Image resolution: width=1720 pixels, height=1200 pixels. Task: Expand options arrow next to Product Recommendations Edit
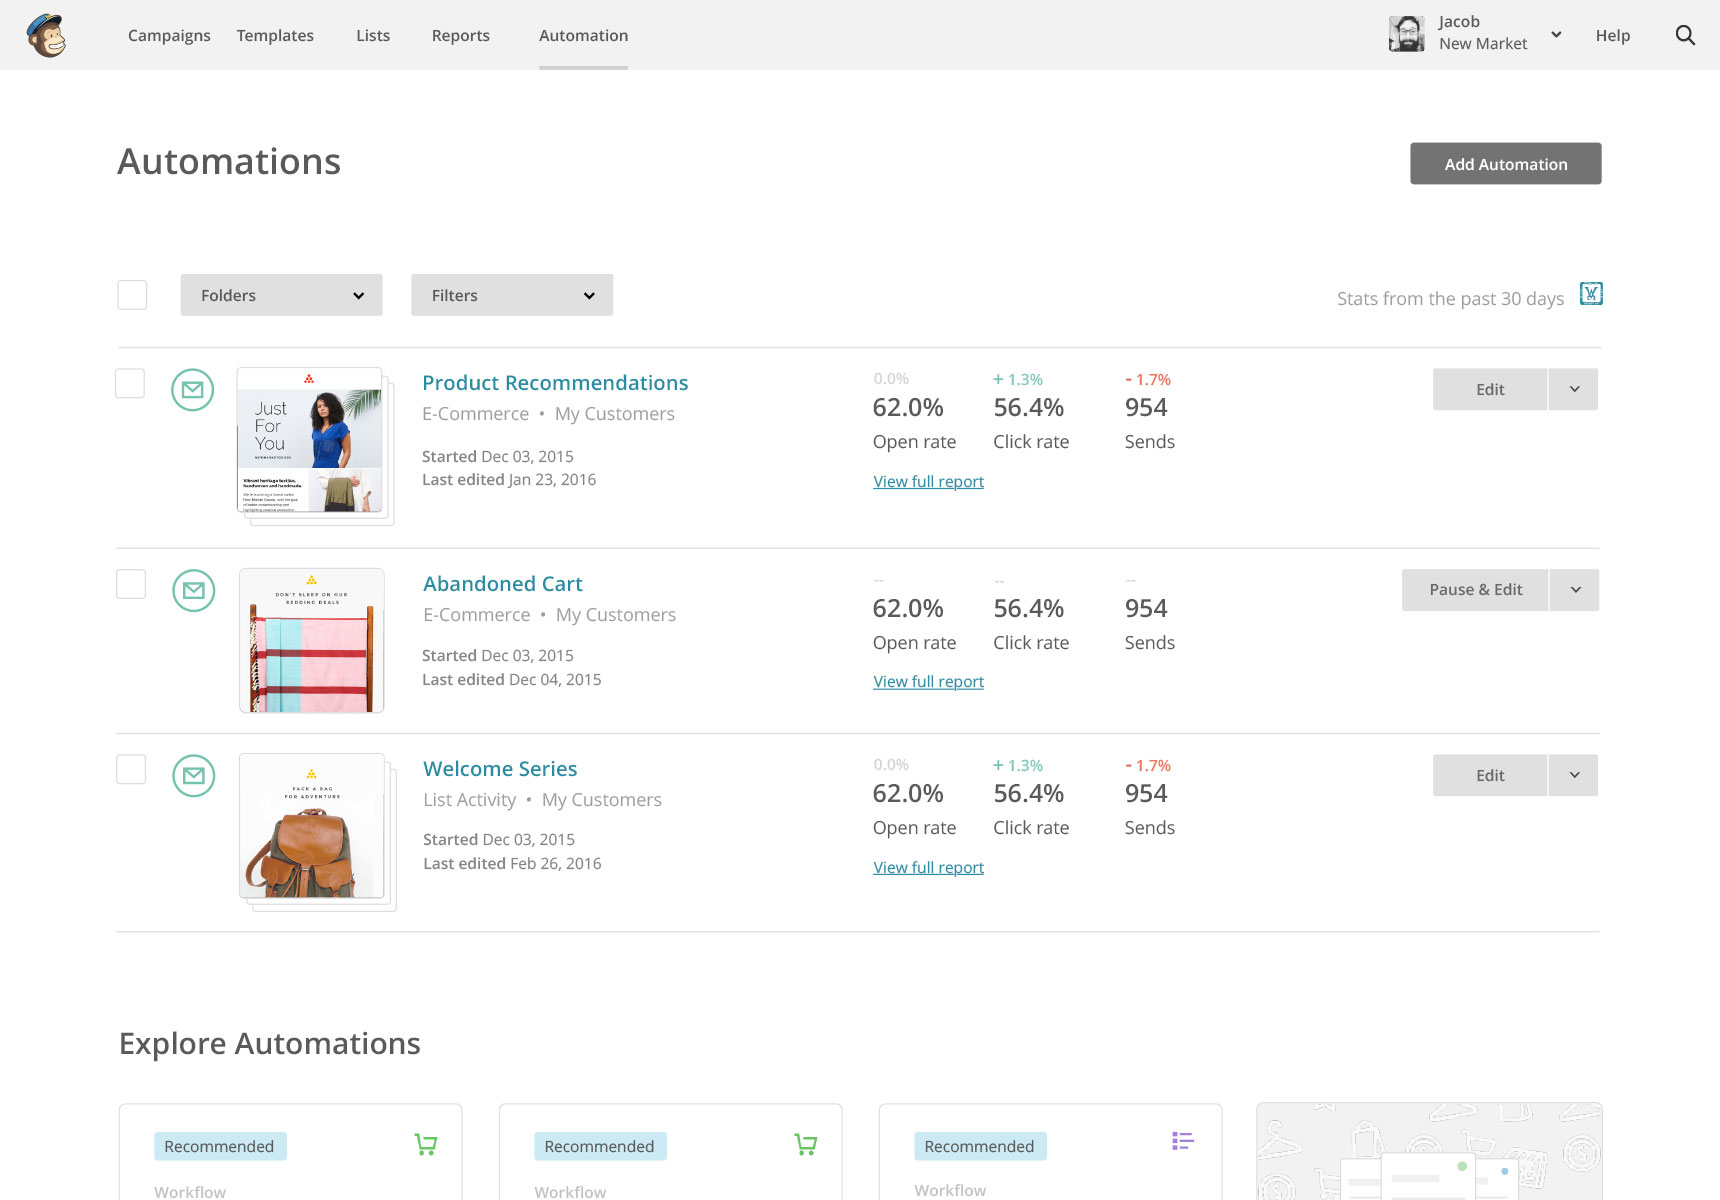[1574, 389]
